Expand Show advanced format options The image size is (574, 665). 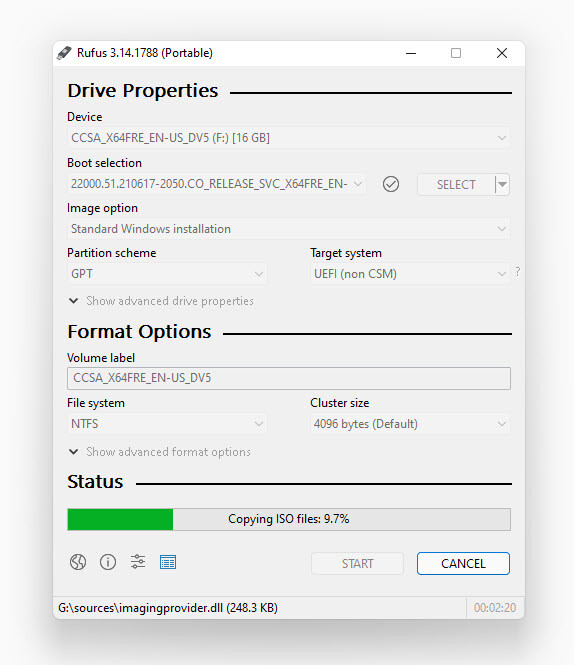[x=160, y=452]
